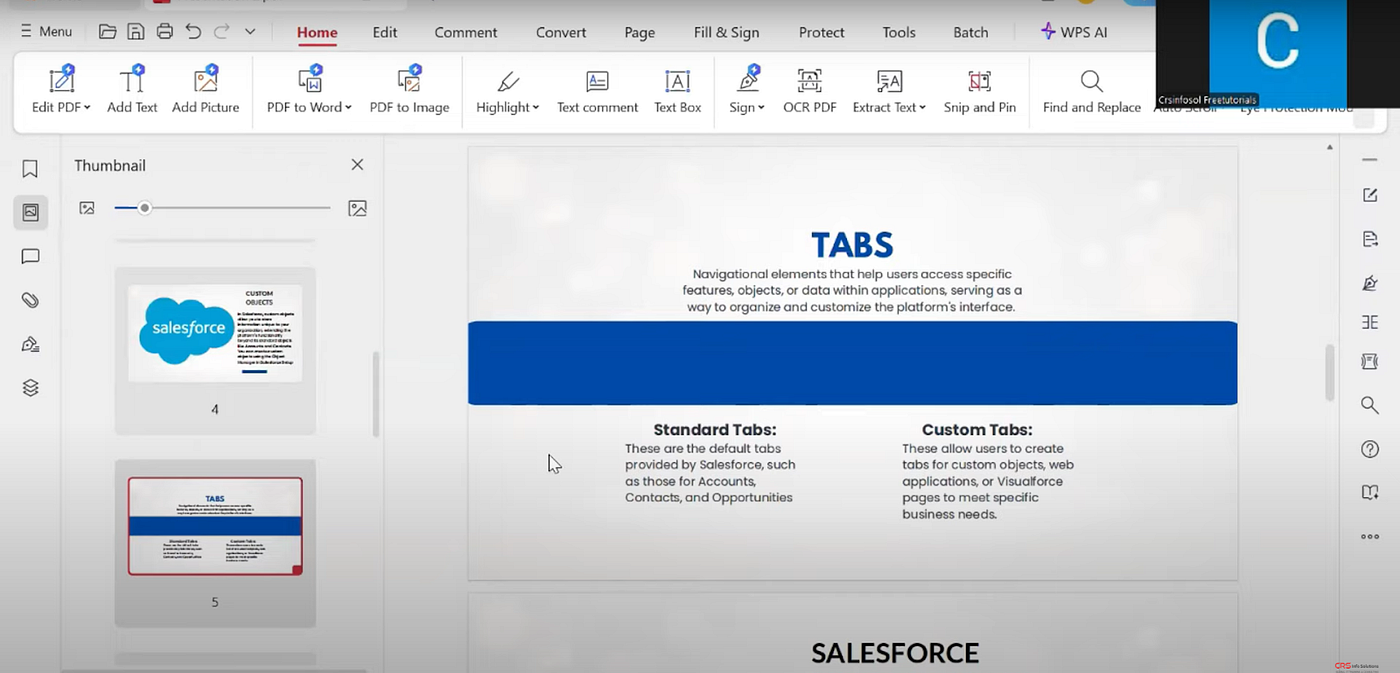Switch to the Batch tab
Image resolution: width=1400 pixels, height=673 pixels.
pyautogui.click(x=971, y=32)
